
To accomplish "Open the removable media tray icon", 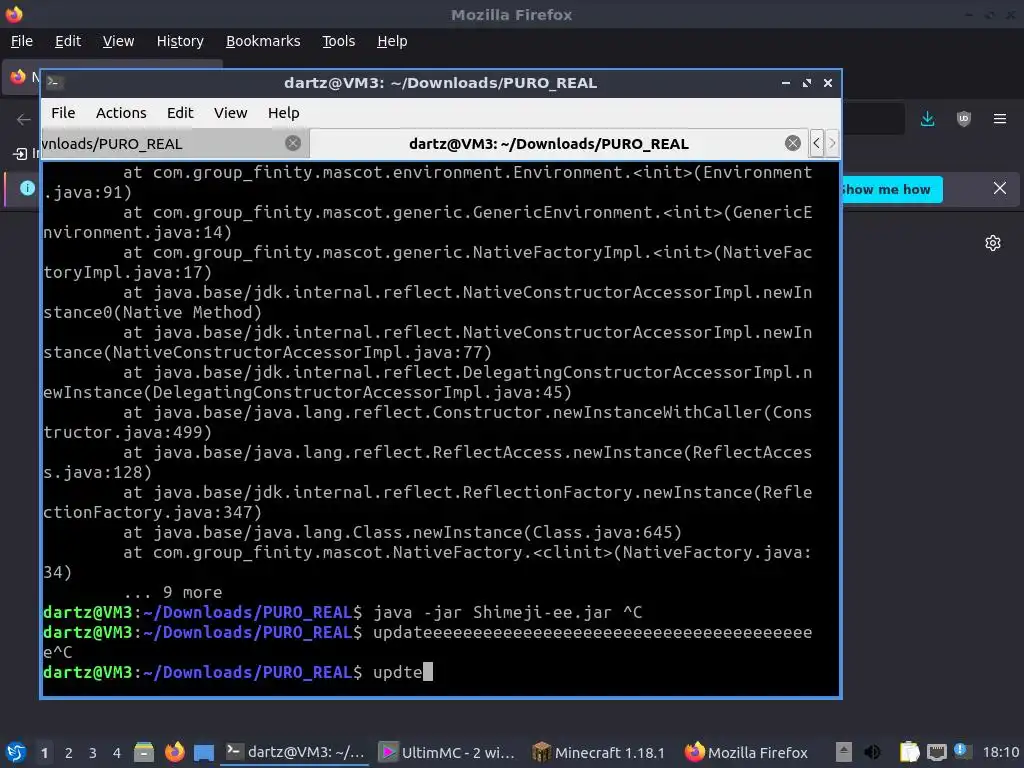I will point(844,752).
